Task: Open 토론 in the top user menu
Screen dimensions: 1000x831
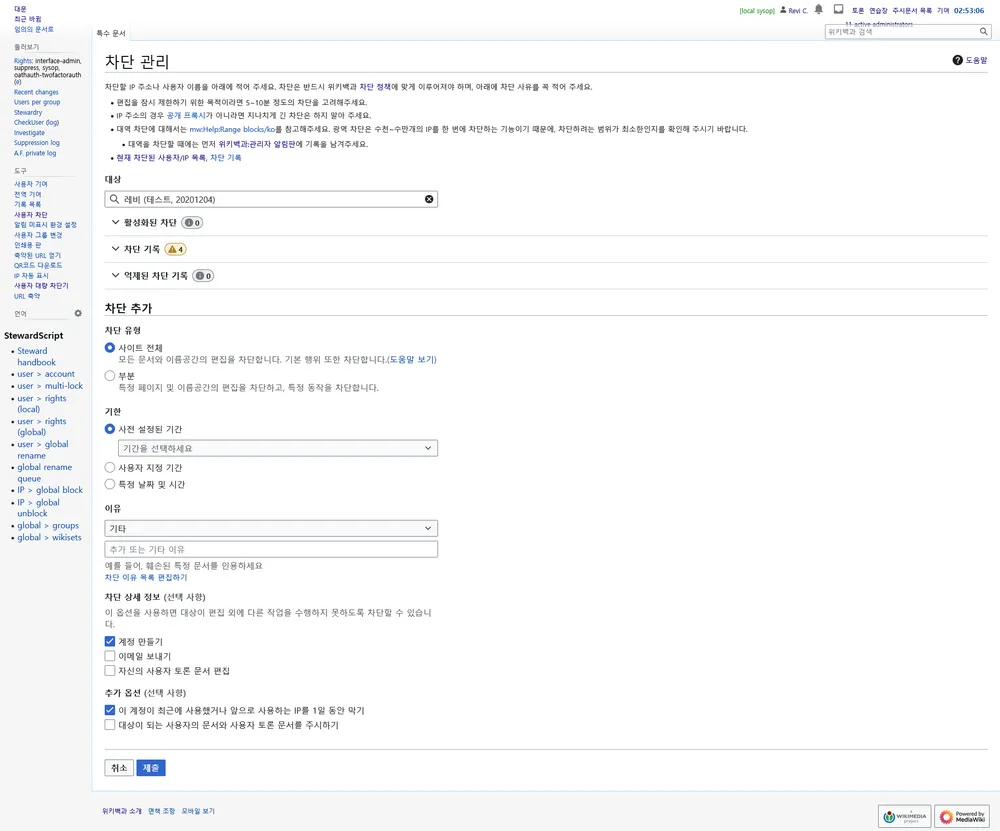Action: click(x=858, y=10)
